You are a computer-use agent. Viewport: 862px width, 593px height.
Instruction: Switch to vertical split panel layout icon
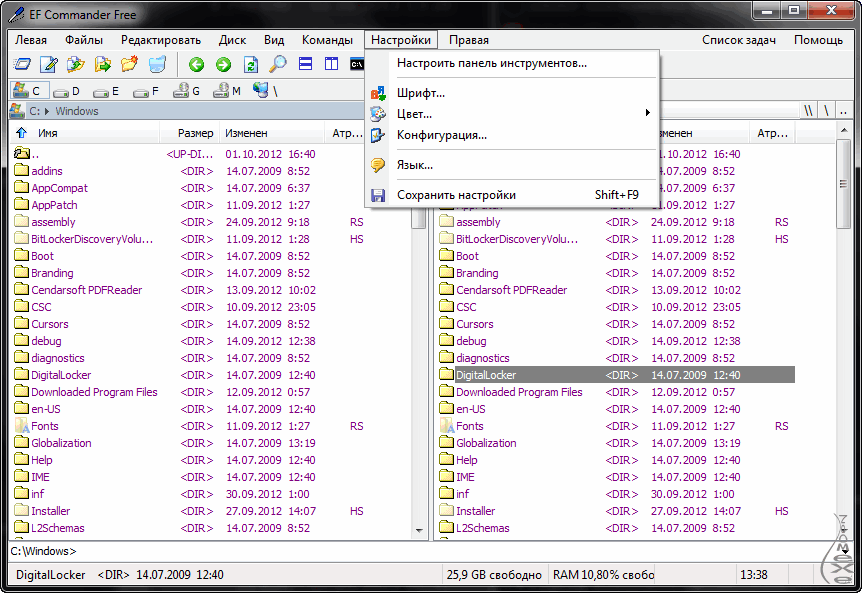click(332, 65)
